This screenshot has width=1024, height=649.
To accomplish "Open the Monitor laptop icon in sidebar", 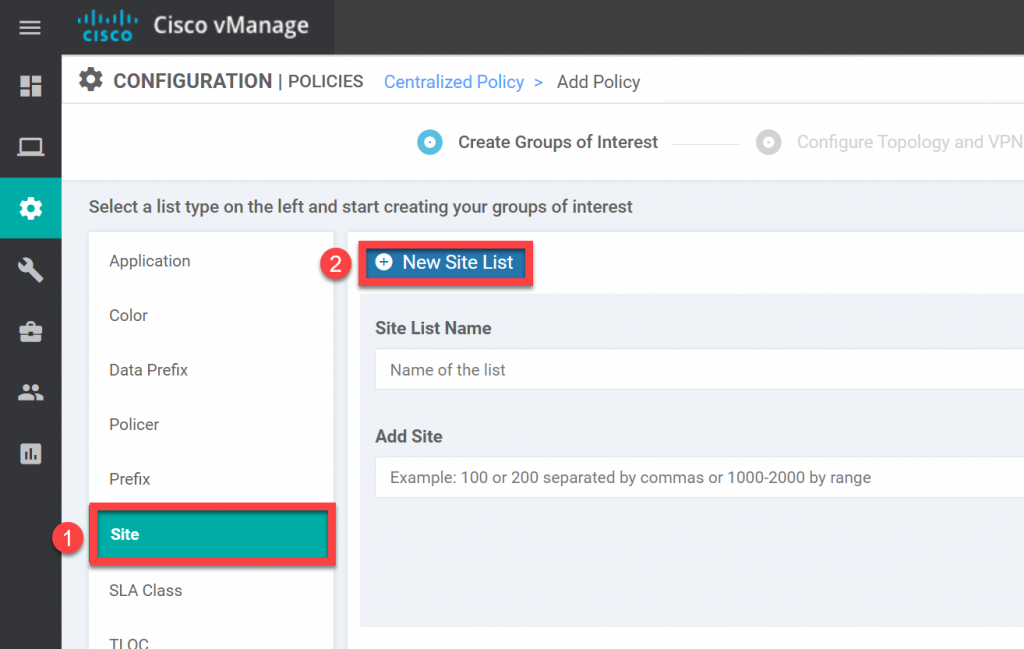I will coord(31,147).
